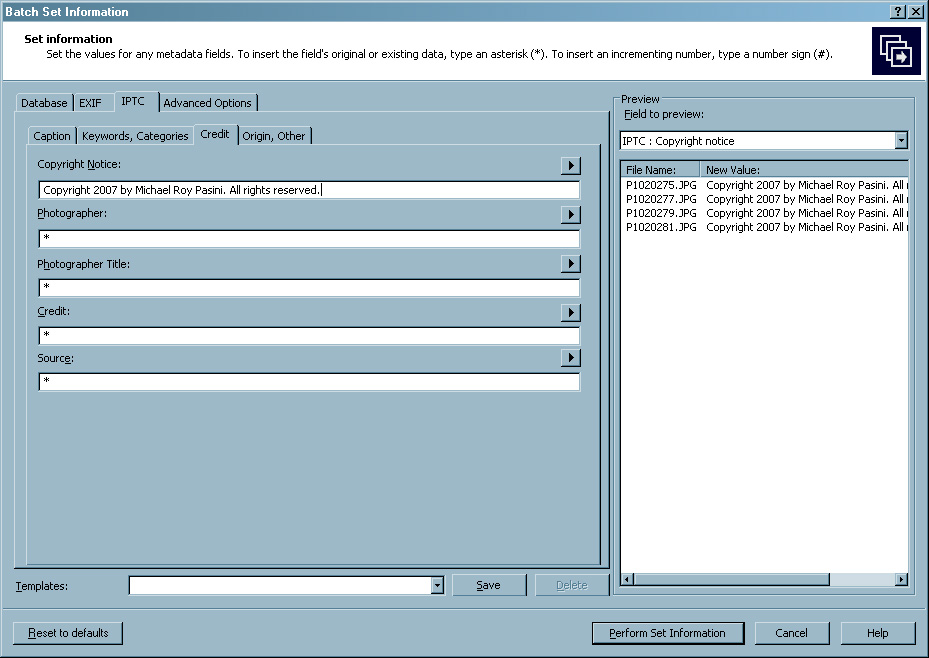Screen dimensions: 929x658
Task: Click Perform Set Information button
Action: [667, 633]
